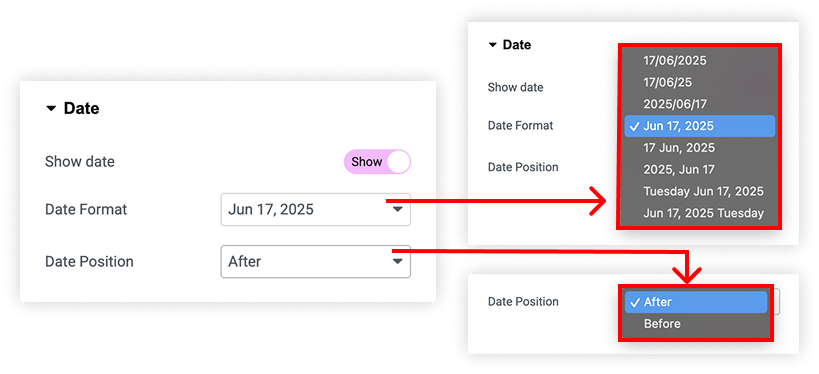Collapse the Date section triangle in left panel
The width and height of the screenshot is (819, 374).
(51, 109)
